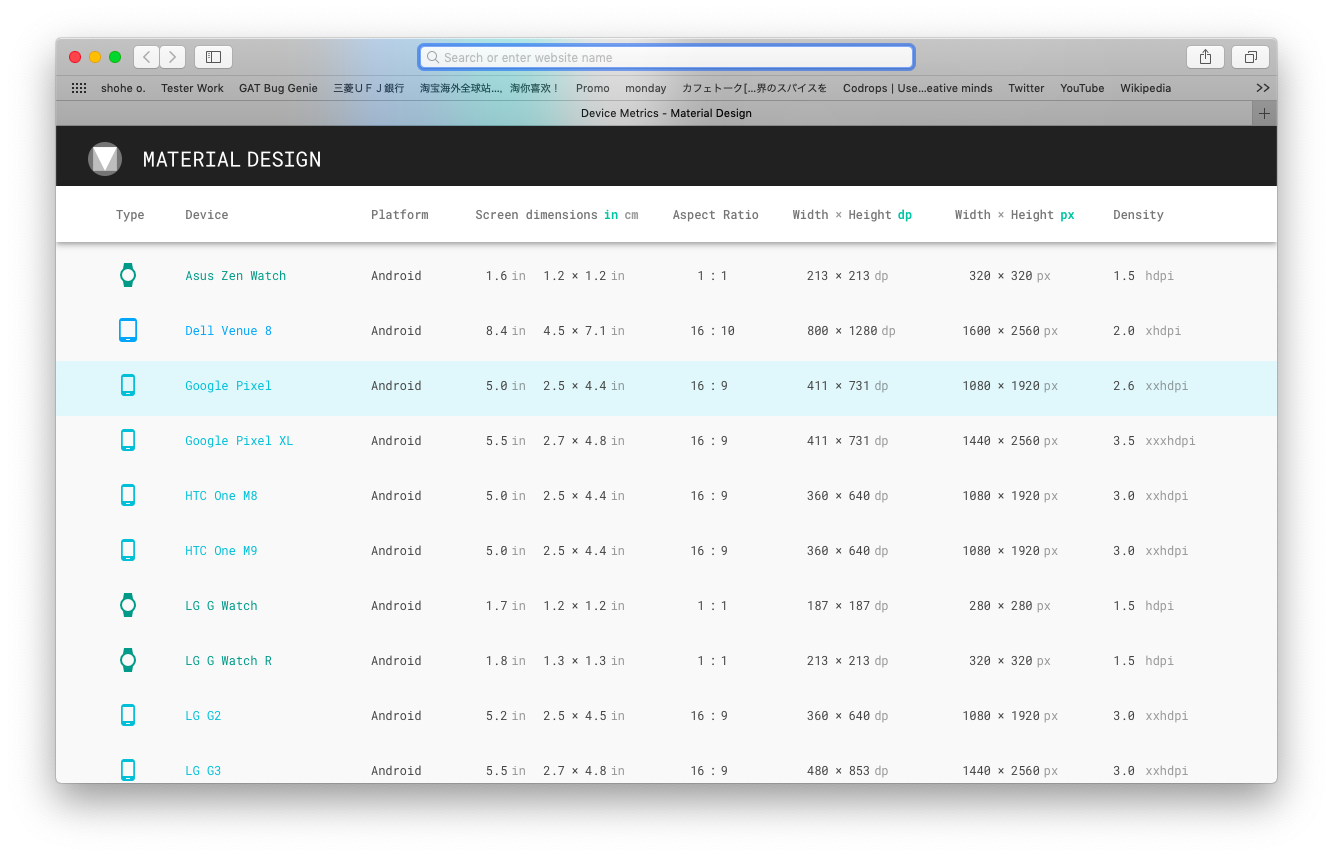Open the LG G2 link
This screenshot has height=857, width=1333.
click(x=203, y=716)
